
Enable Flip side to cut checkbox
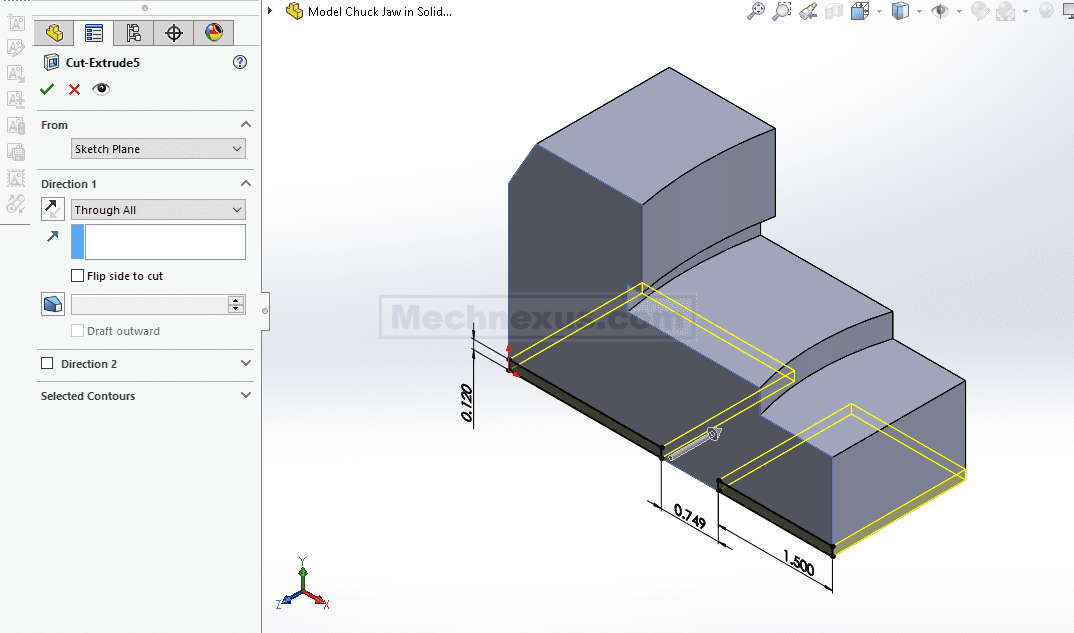(78, 276)
